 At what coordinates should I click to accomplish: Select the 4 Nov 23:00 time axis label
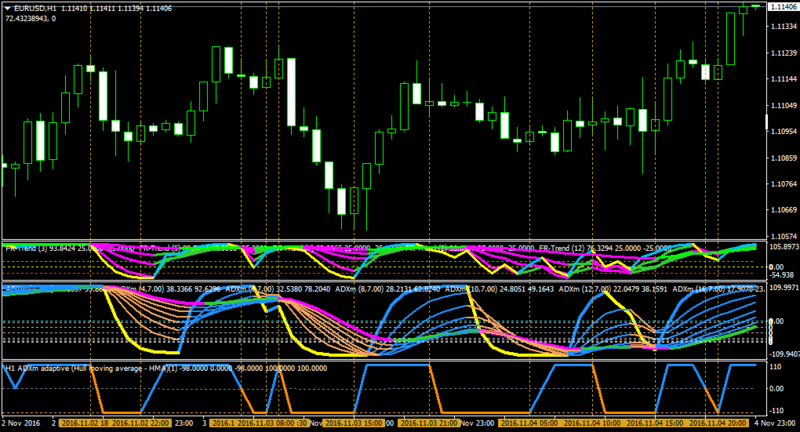776,423
